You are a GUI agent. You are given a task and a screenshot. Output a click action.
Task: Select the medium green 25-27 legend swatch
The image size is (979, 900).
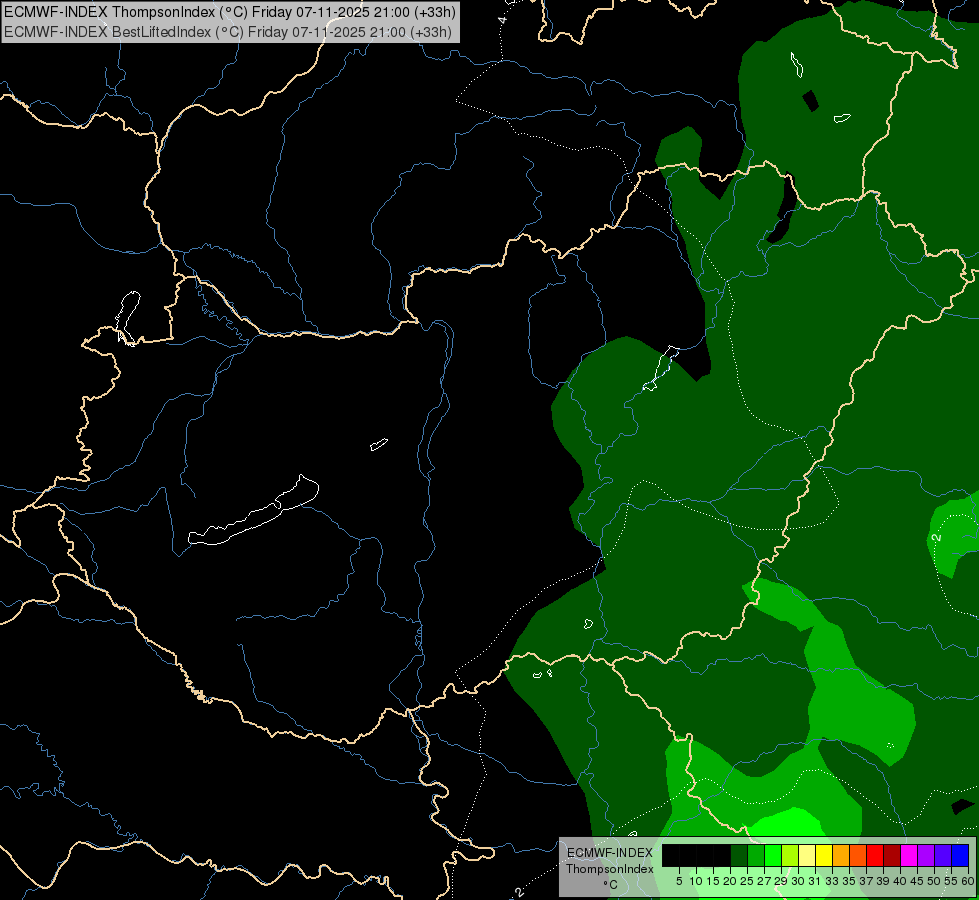tap(756, 856)
